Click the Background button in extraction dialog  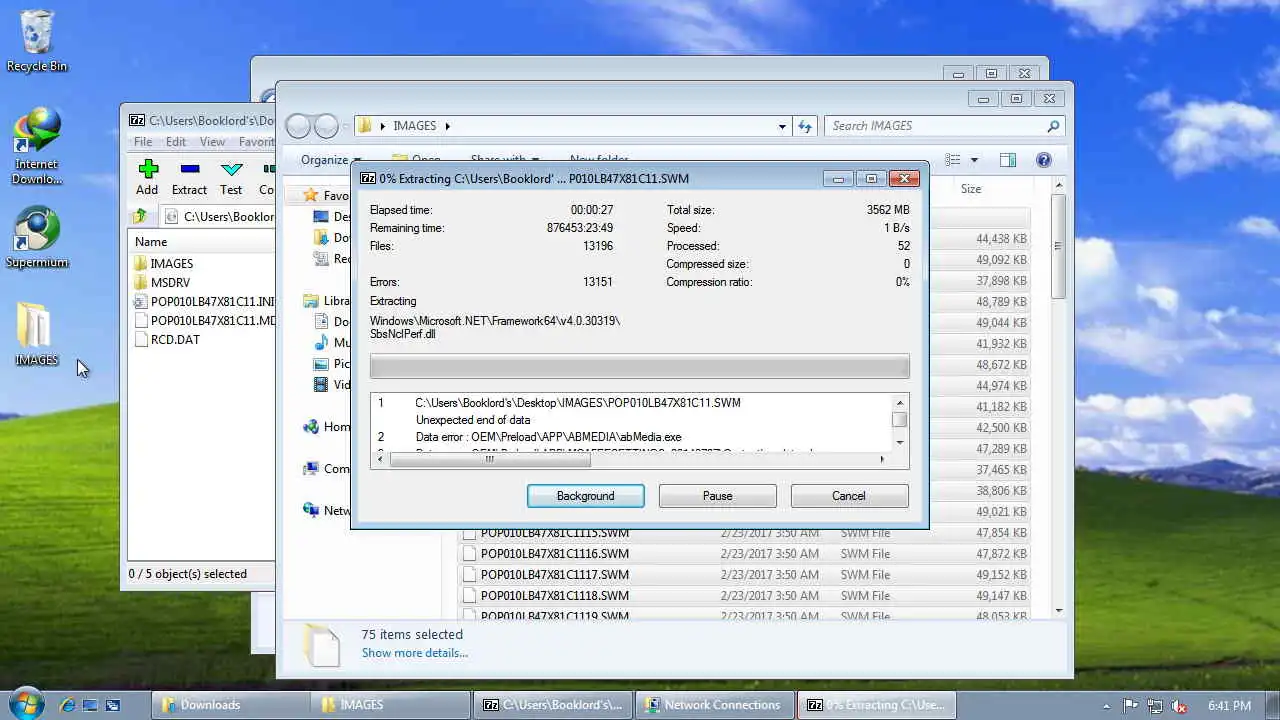pos(586,496)
